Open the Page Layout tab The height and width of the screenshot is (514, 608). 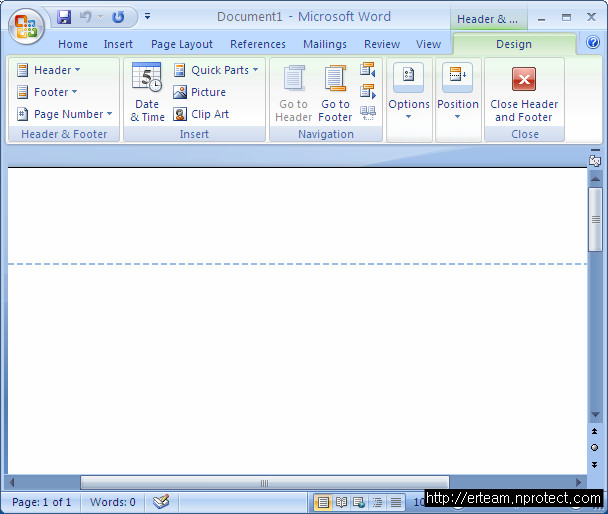coord(182,44)
